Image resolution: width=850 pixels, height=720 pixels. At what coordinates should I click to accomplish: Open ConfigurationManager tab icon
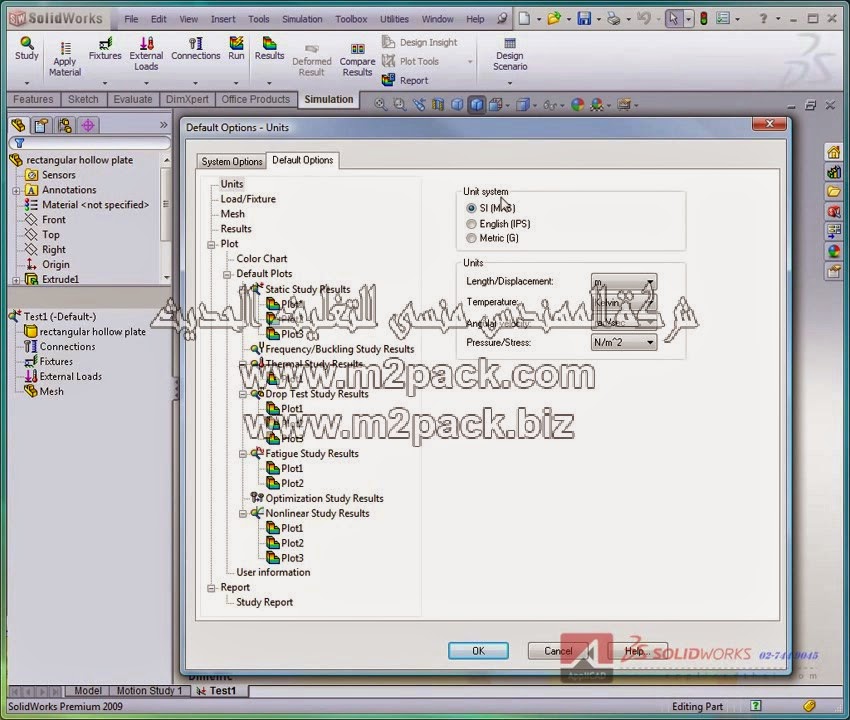(65, 126)
